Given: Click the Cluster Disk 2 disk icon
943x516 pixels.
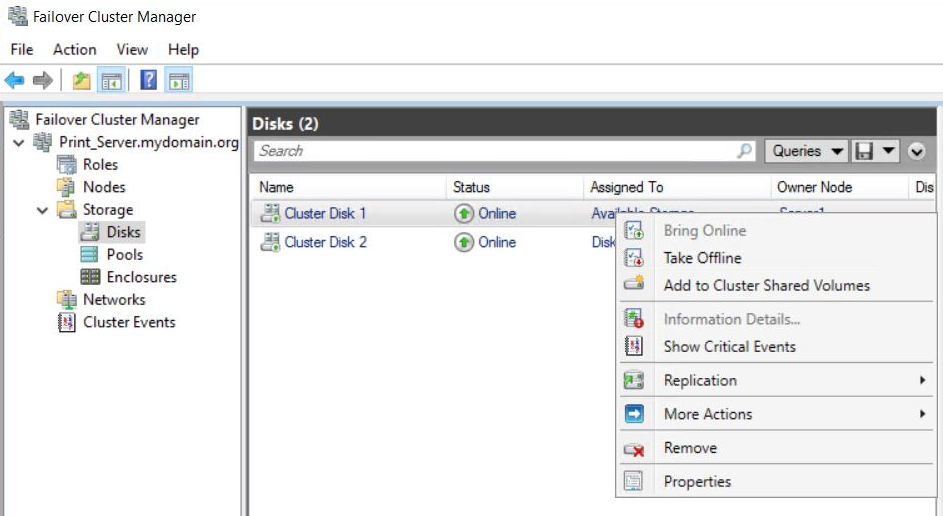Looking at the screenshot, I should (x=270, y=242).
